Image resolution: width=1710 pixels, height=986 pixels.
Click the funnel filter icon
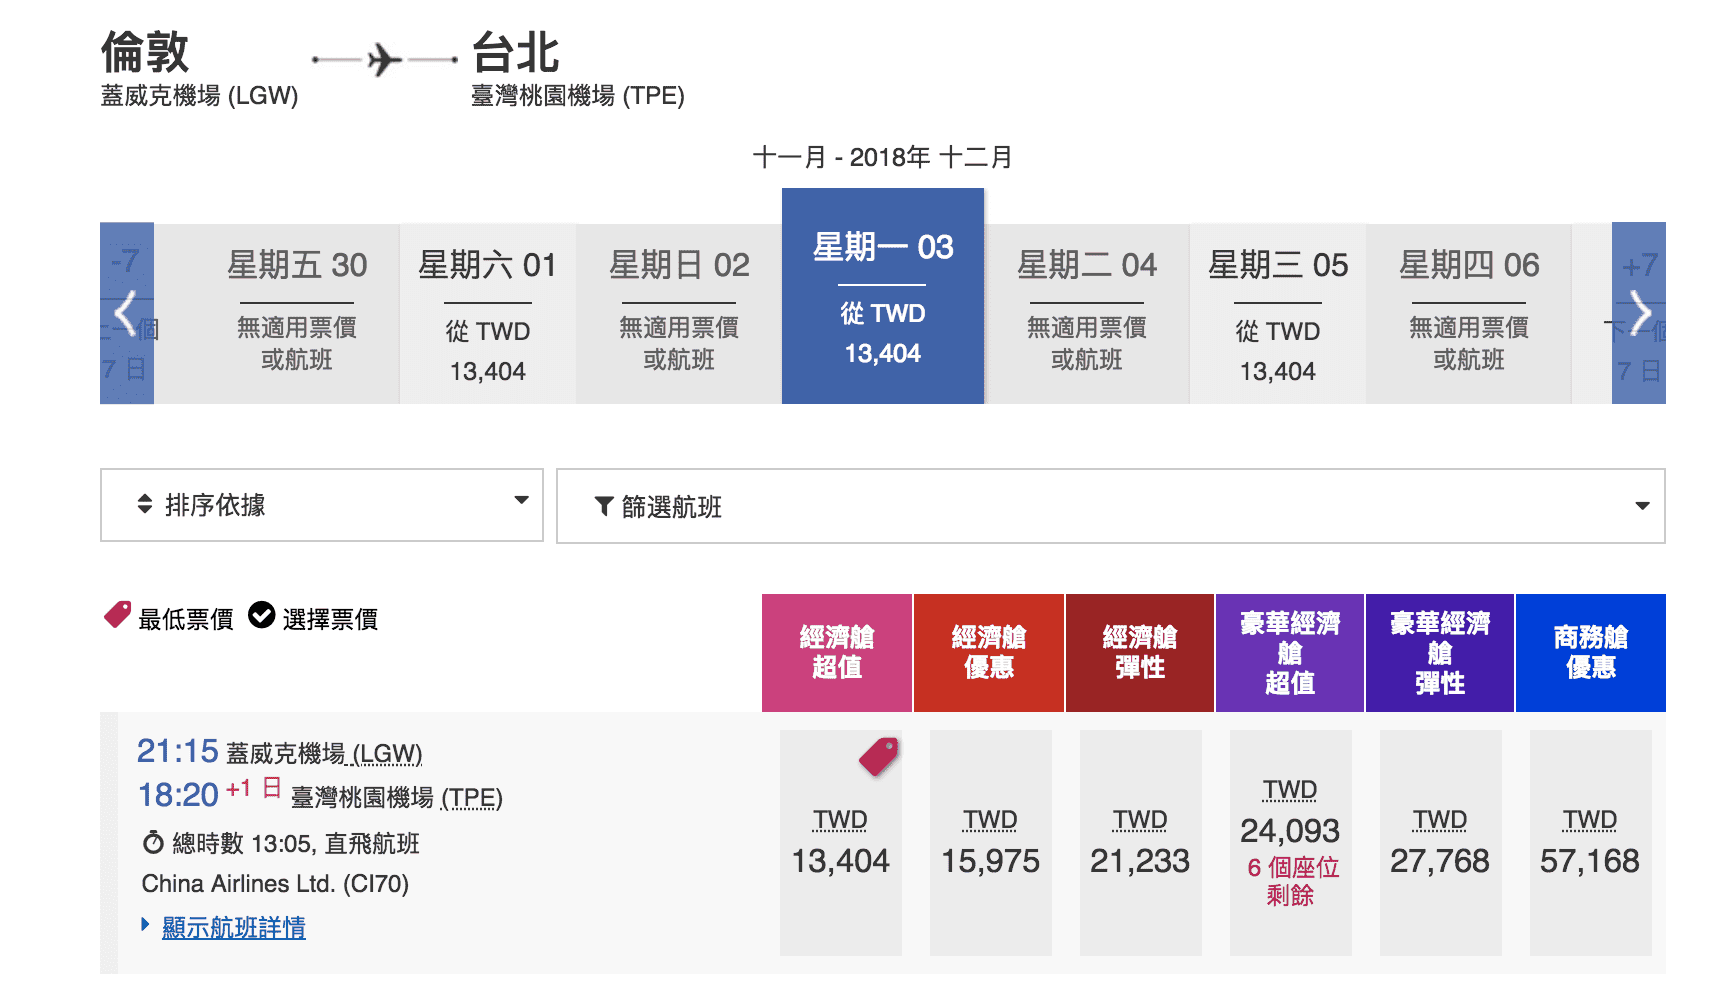tap(604, 507)
